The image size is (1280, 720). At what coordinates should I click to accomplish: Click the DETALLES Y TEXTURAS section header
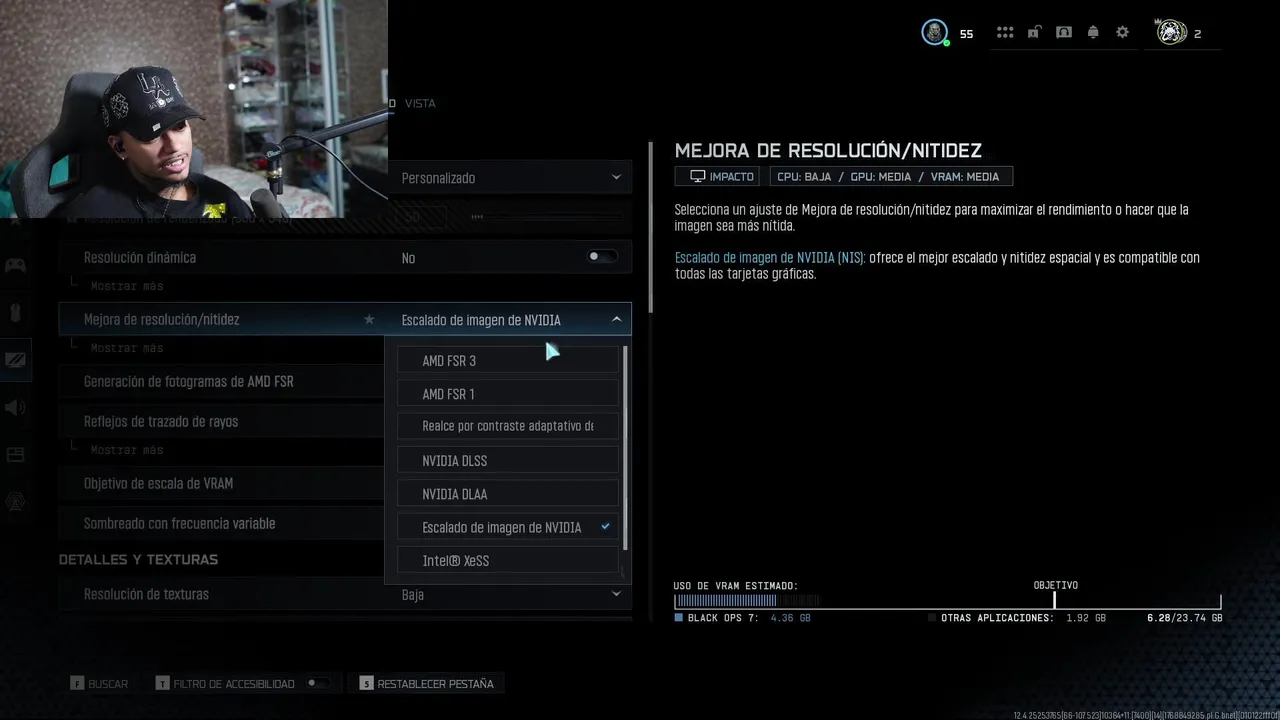(138, 559)
